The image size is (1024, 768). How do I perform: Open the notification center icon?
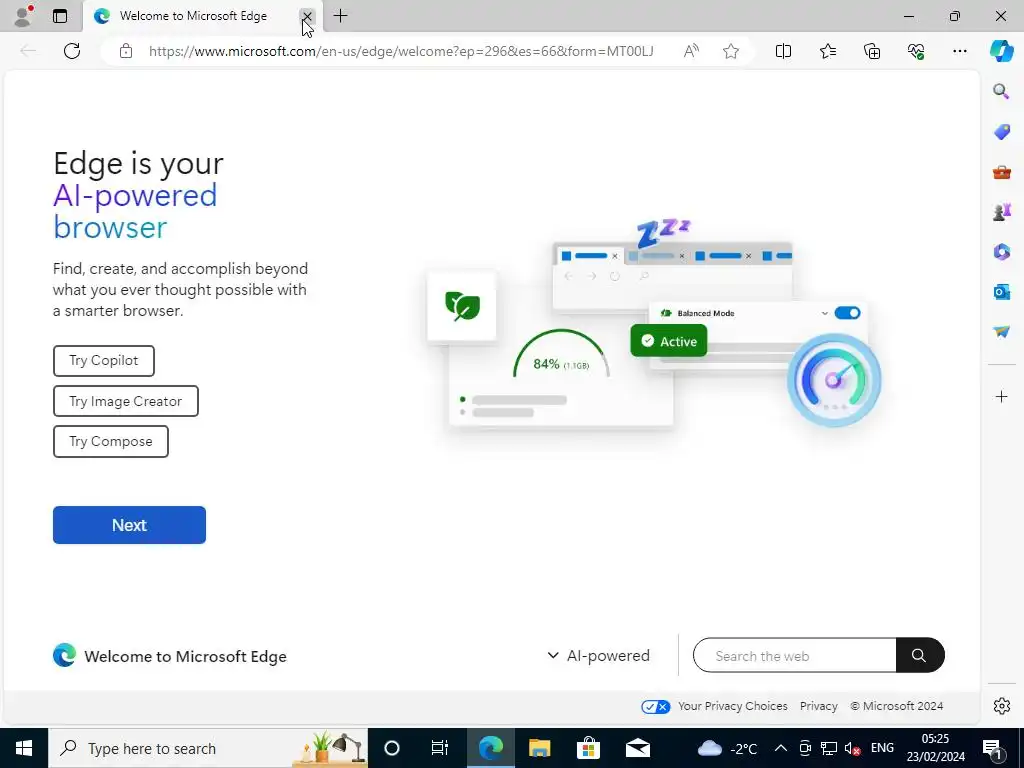(993, 748)
